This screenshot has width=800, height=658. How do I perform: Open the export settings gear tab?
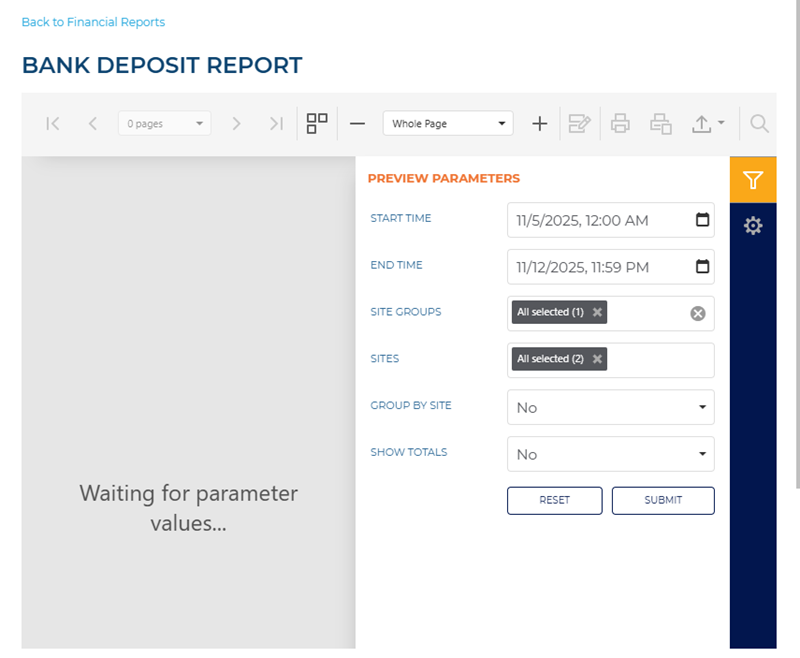pos(753,226)
